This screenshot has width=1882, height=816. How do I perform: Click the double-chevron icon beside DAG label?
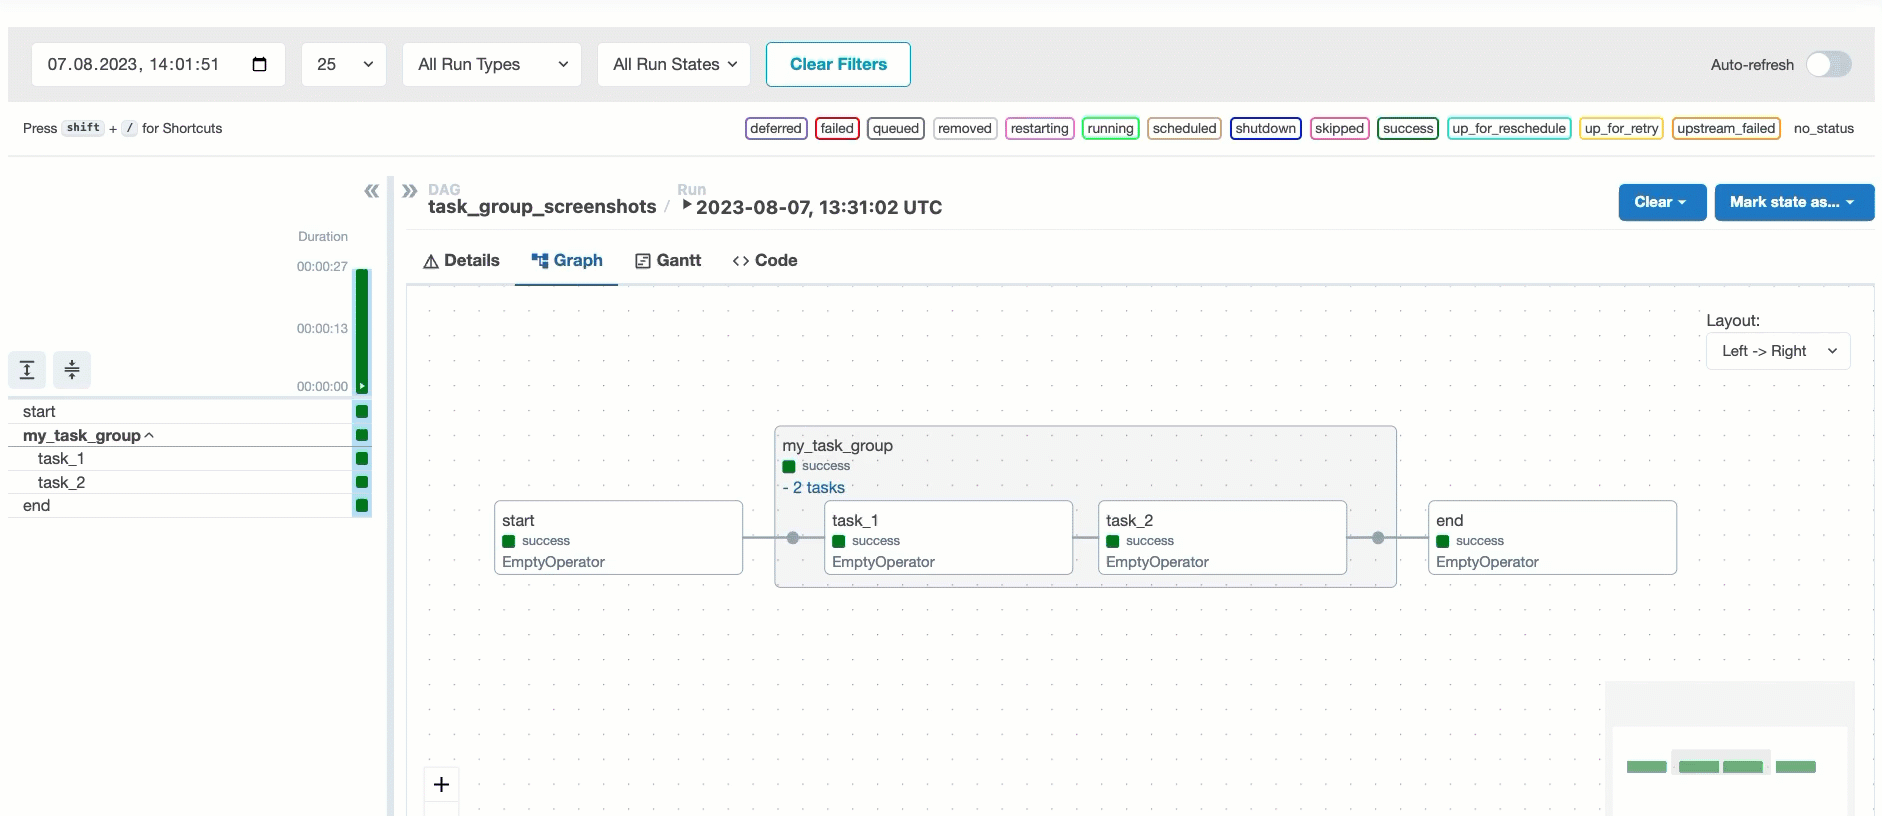click(409, 191)
